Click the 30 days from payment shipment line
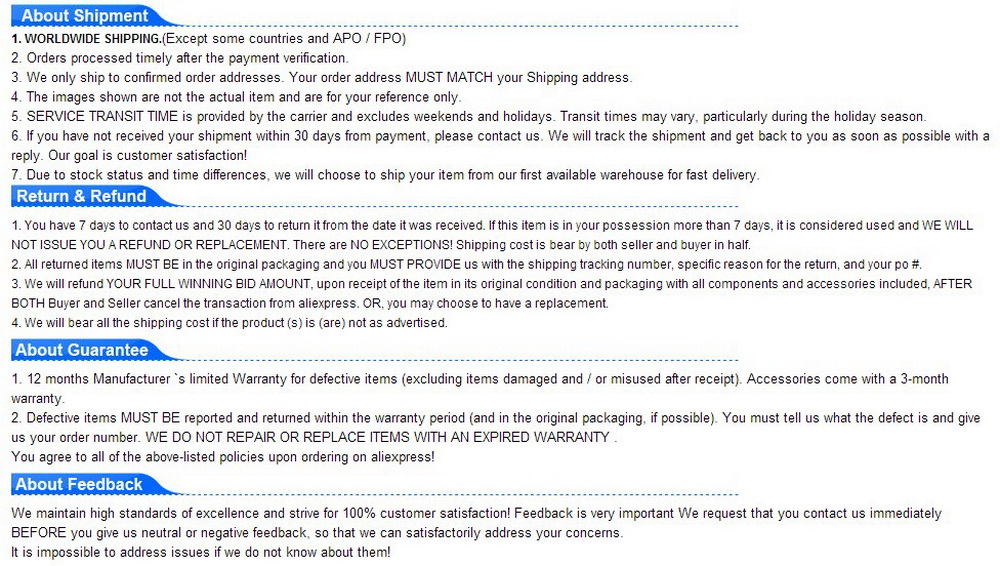1000x566 pixels. pyautogui.click(x=500, y=136)
